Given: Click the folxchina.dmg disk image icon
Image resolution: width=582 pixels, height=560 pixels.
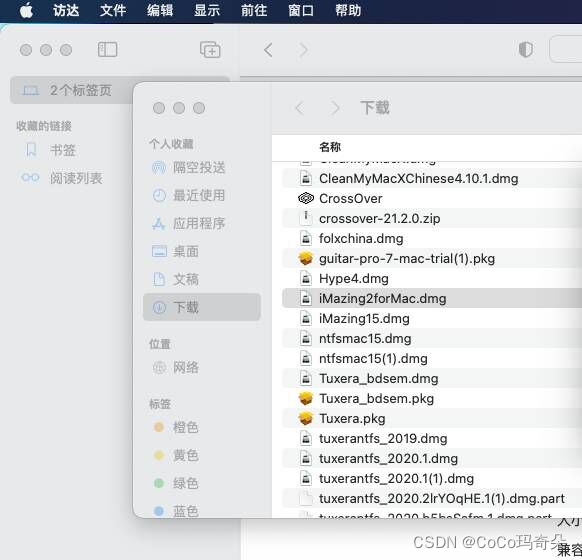Looking at the screenshot, I should 306,238.
